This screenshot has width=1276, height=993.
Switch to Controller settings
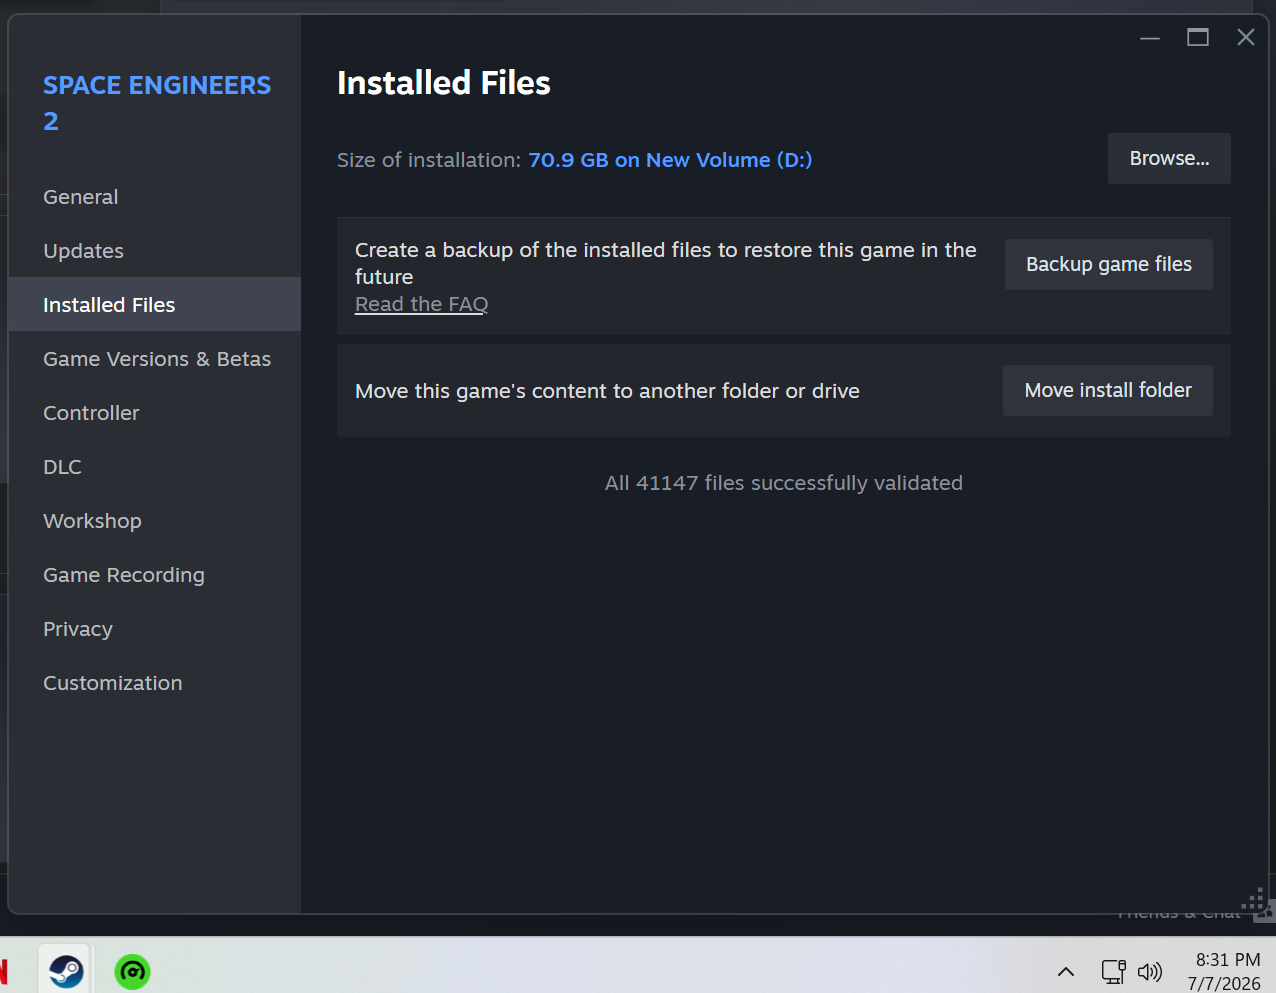point(155,413)
